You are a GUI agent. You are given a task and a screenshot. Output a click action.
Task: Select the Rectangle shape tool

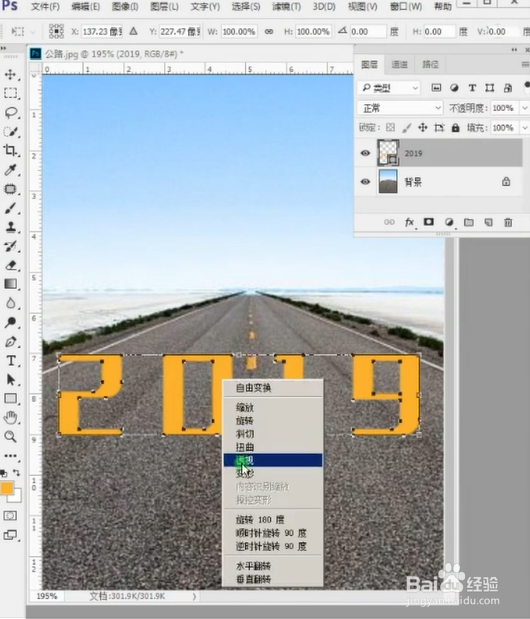[11, 399]
